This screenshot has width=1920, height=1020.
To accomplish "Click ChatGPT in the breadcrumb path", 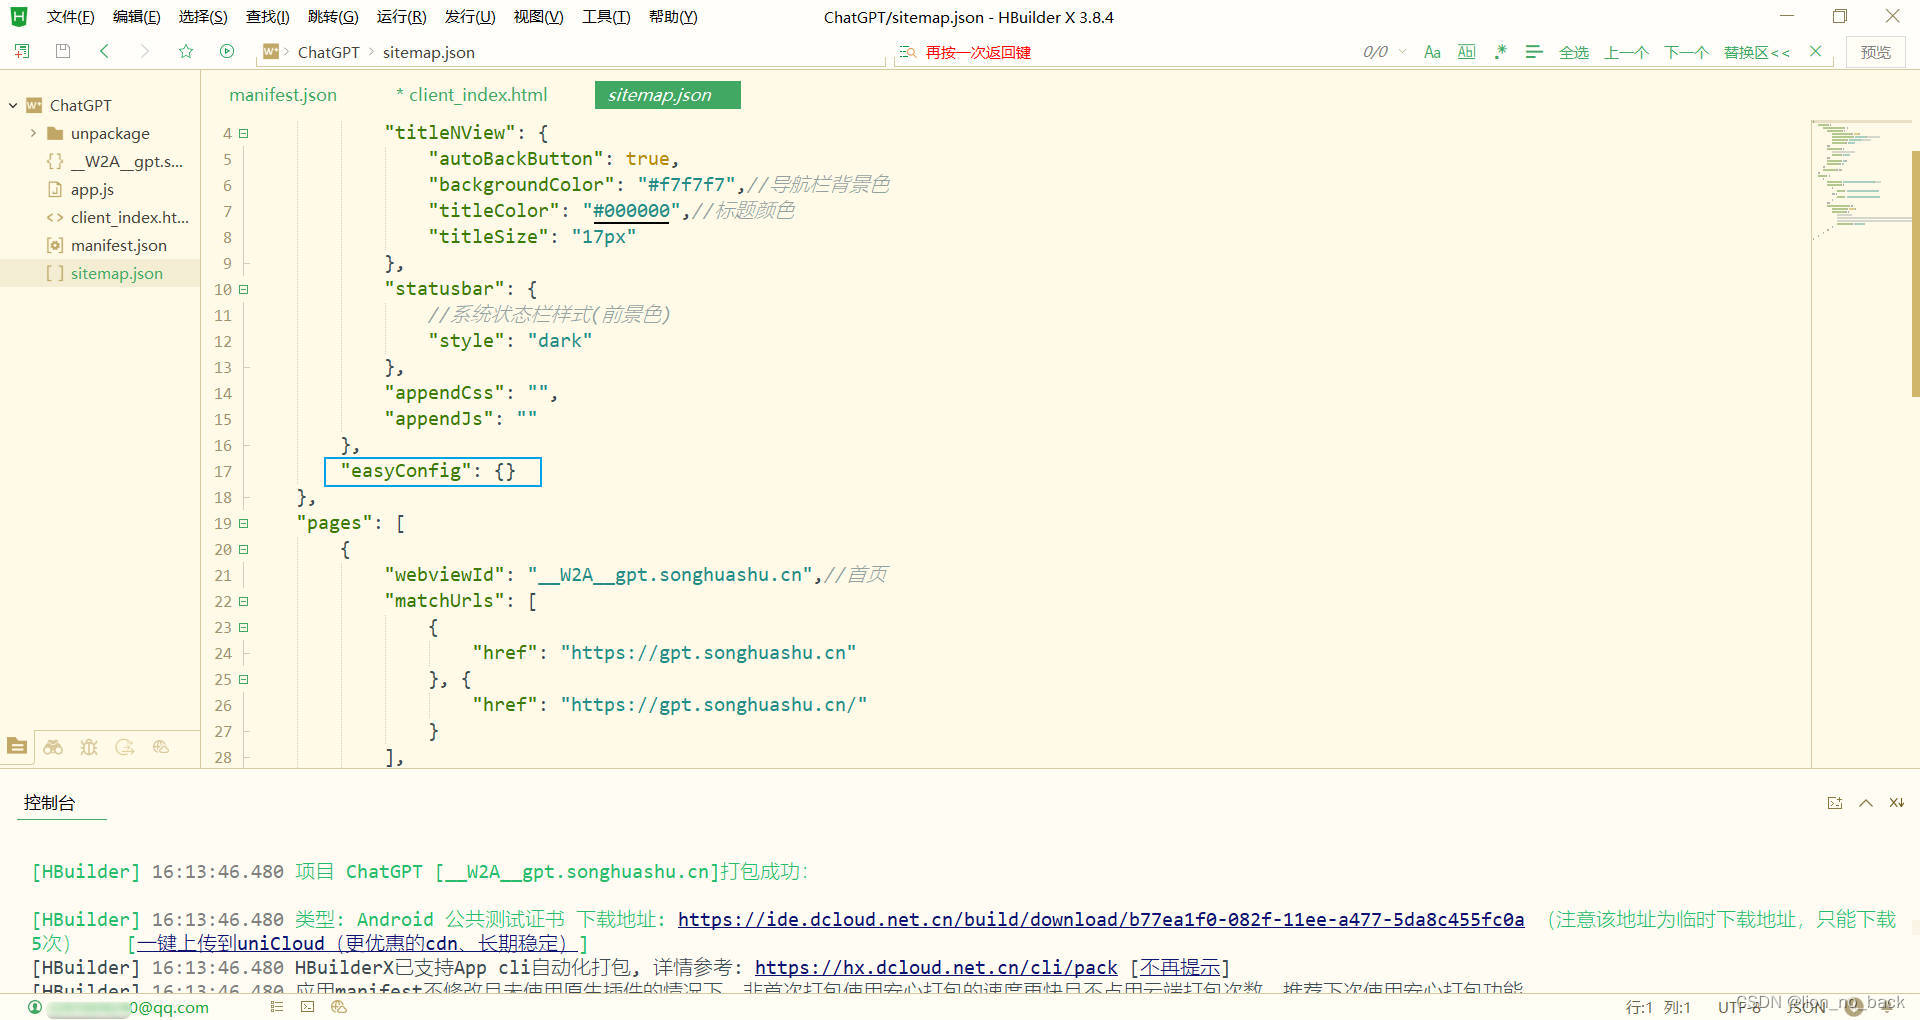I will click(x=328, y=52).
